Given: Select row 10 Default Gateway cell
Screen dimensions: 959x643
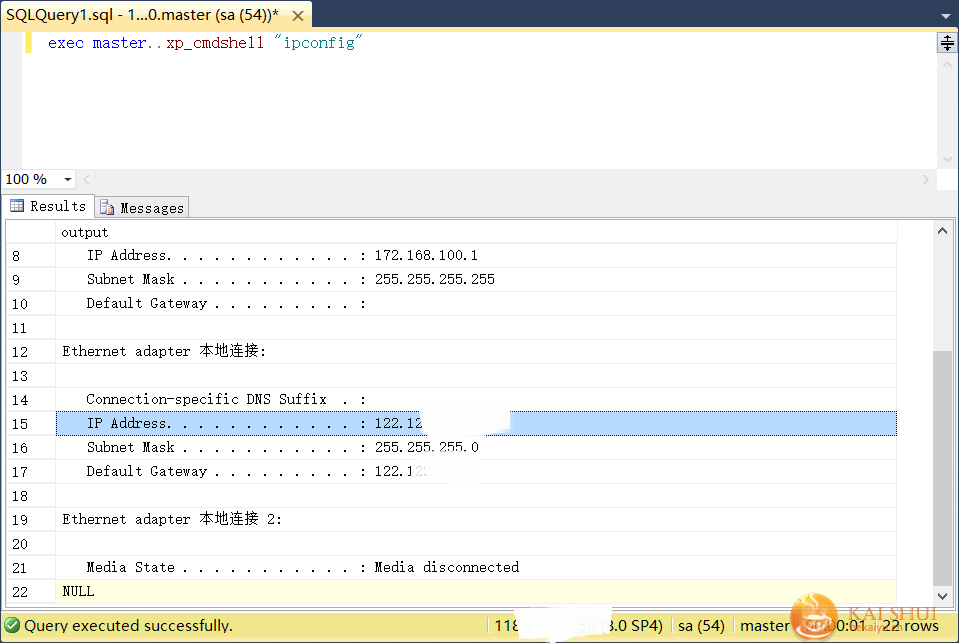Looking at the screenshot, I should (476, 303).
